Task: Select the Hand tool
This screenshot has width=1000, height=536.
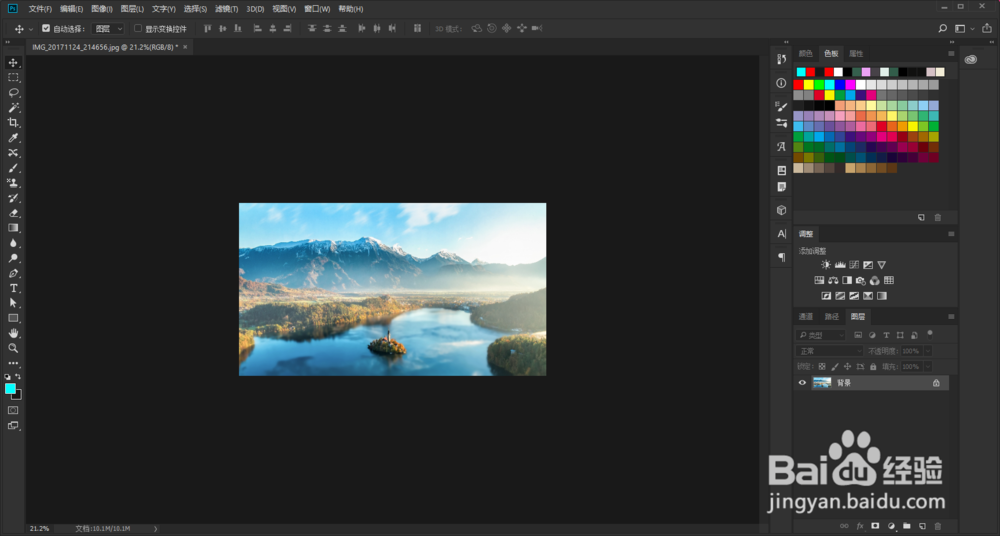Action: pyautogui.click(x=13, y=333)
